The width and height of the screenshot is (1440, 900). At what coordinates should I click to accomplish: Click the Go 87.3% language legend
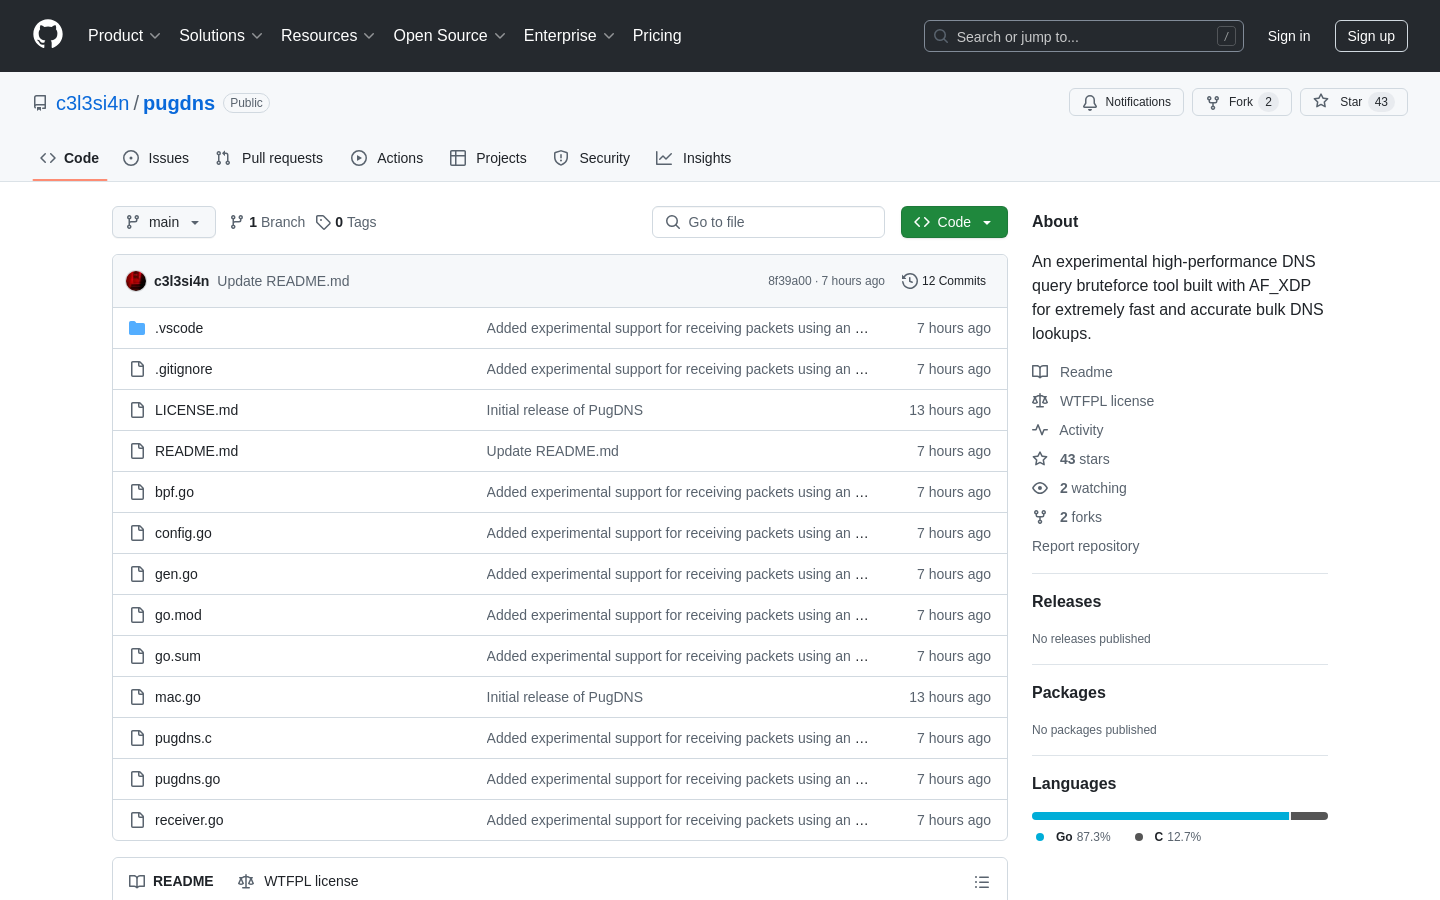tap(1074, 837)
